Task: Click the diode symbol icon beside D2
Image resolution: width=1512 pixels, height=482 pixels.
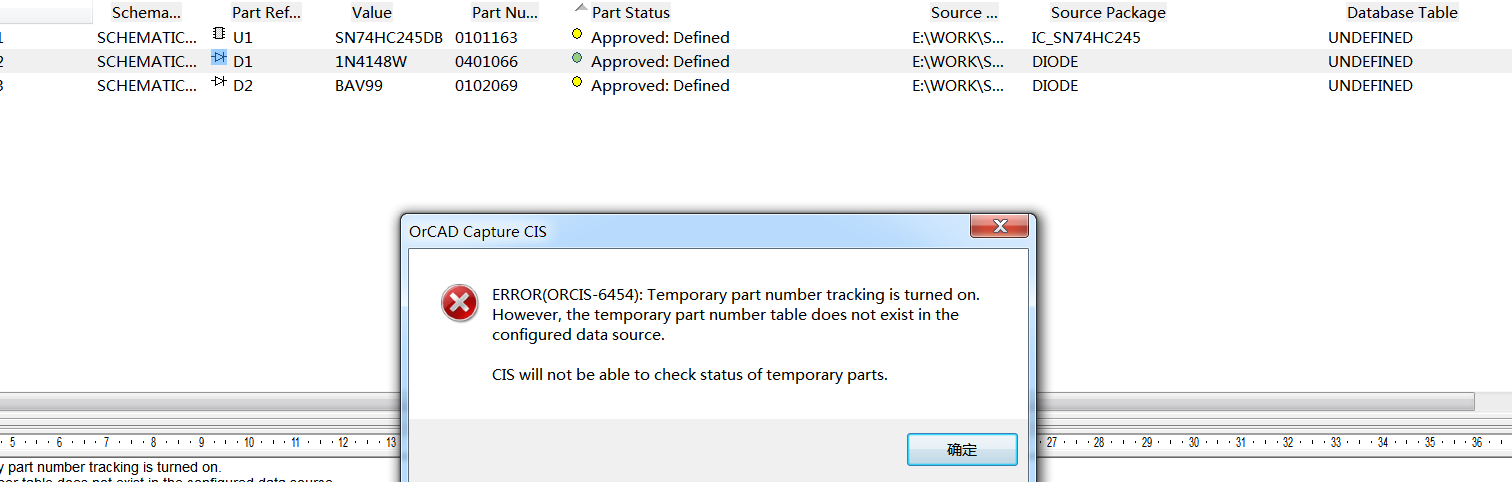Action: point(219,82)
